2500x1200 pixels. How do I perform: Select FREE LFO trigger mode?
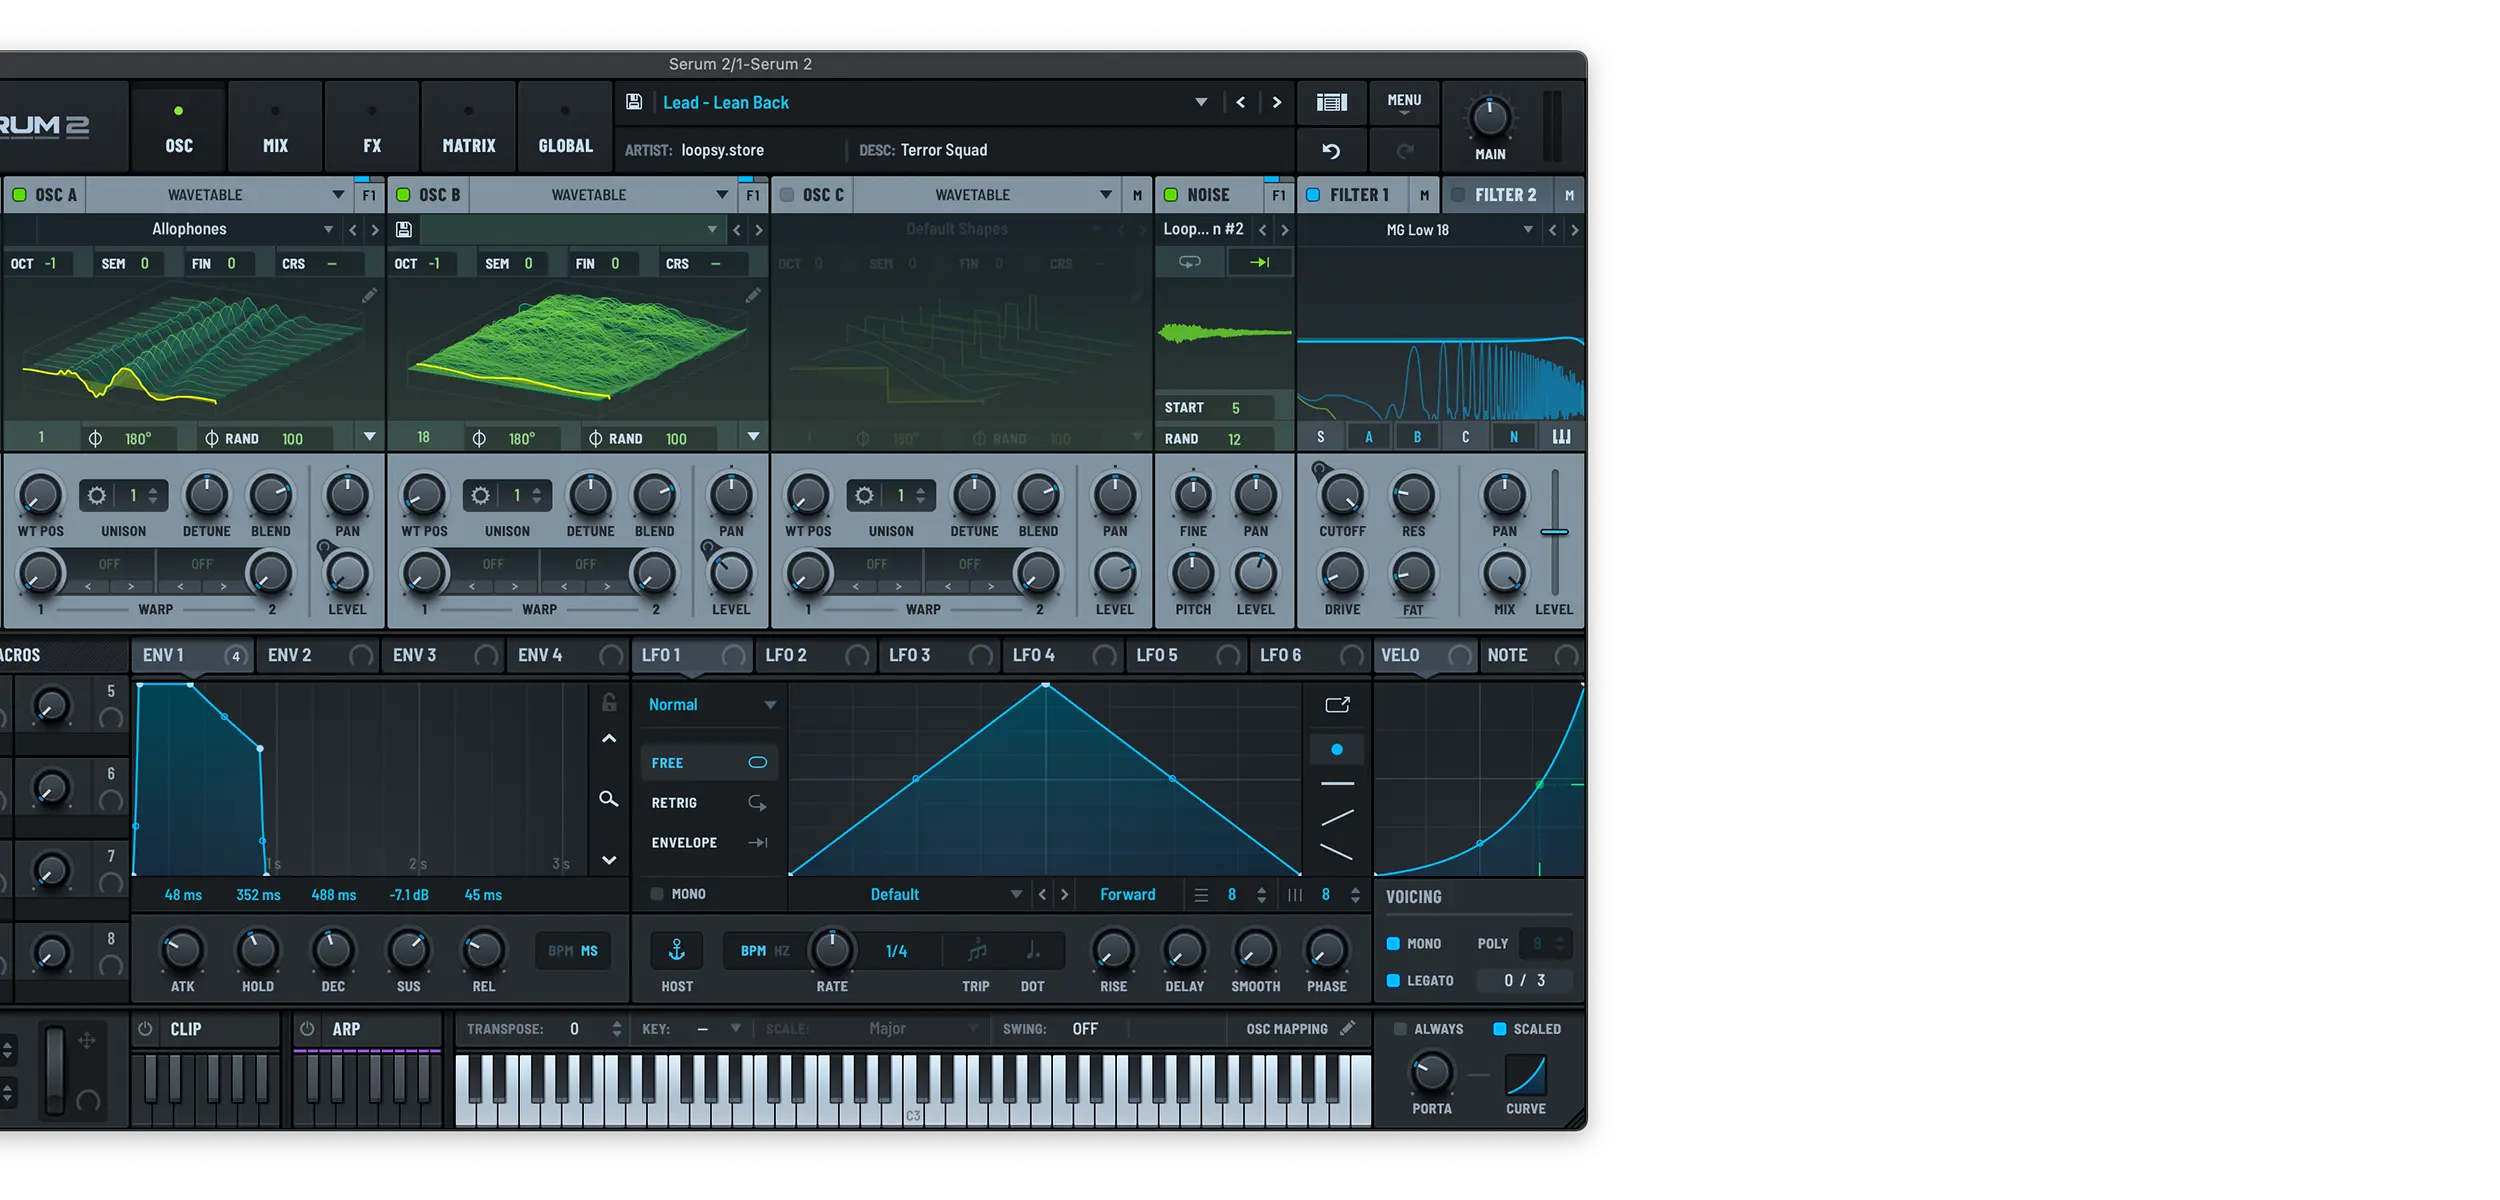coord(708,763)
